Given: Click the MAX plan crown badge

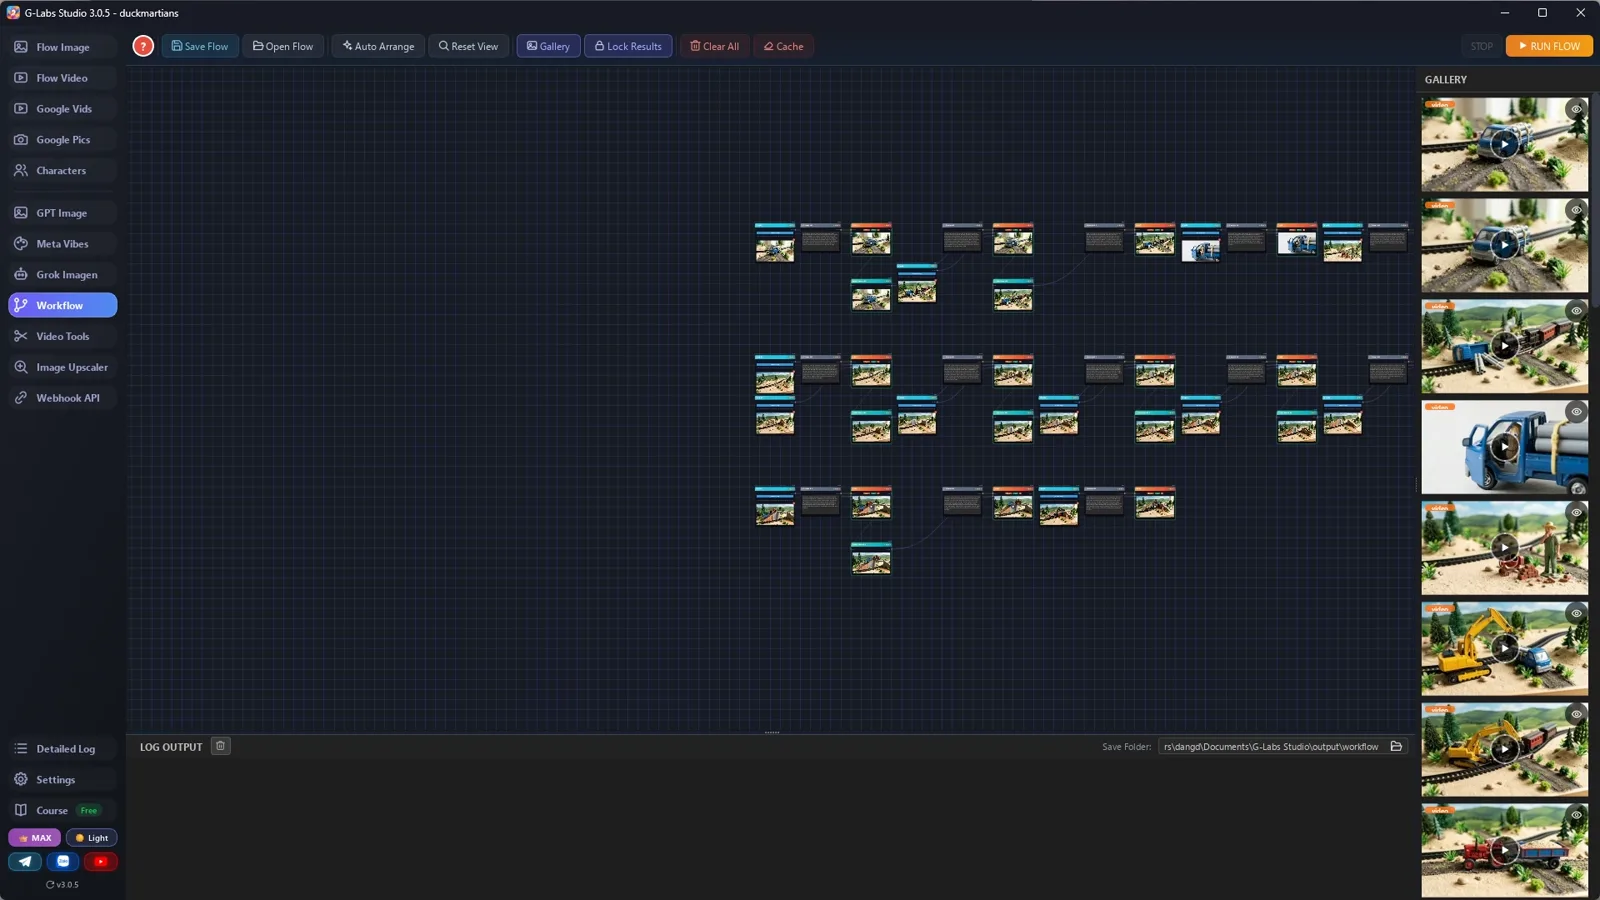Looking at the screenshot, I should pos(35,838).
